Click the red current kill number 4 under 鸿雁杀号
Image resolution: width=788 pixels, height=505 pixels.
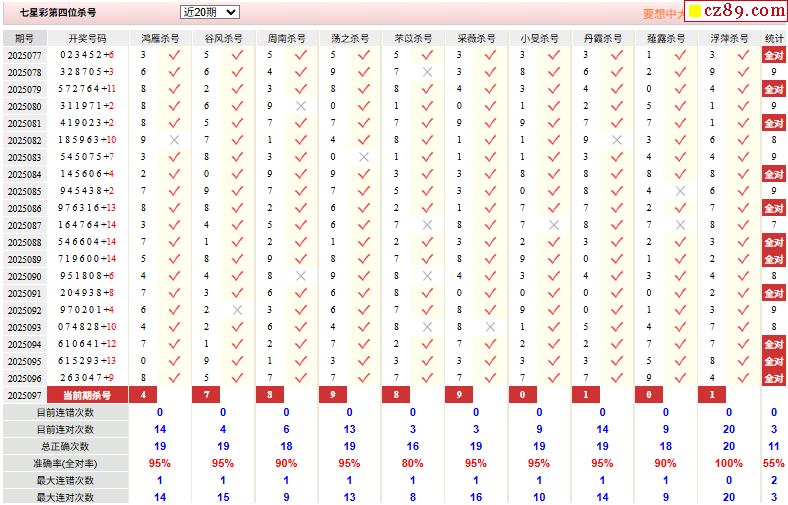(x=143, y=395)
